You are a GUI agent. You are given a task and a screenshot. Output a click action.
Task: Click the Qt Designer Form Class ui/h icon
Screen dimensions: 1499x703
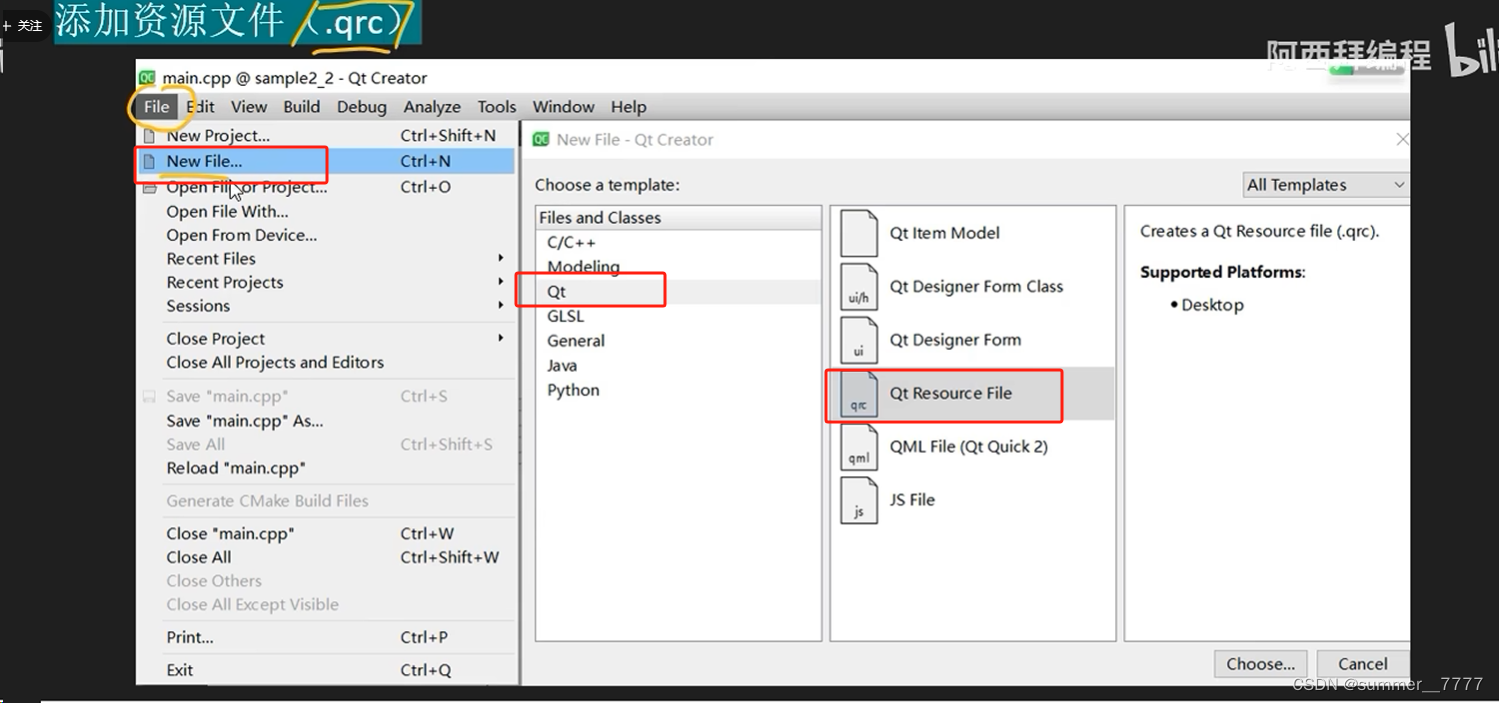tap(858, 287)
